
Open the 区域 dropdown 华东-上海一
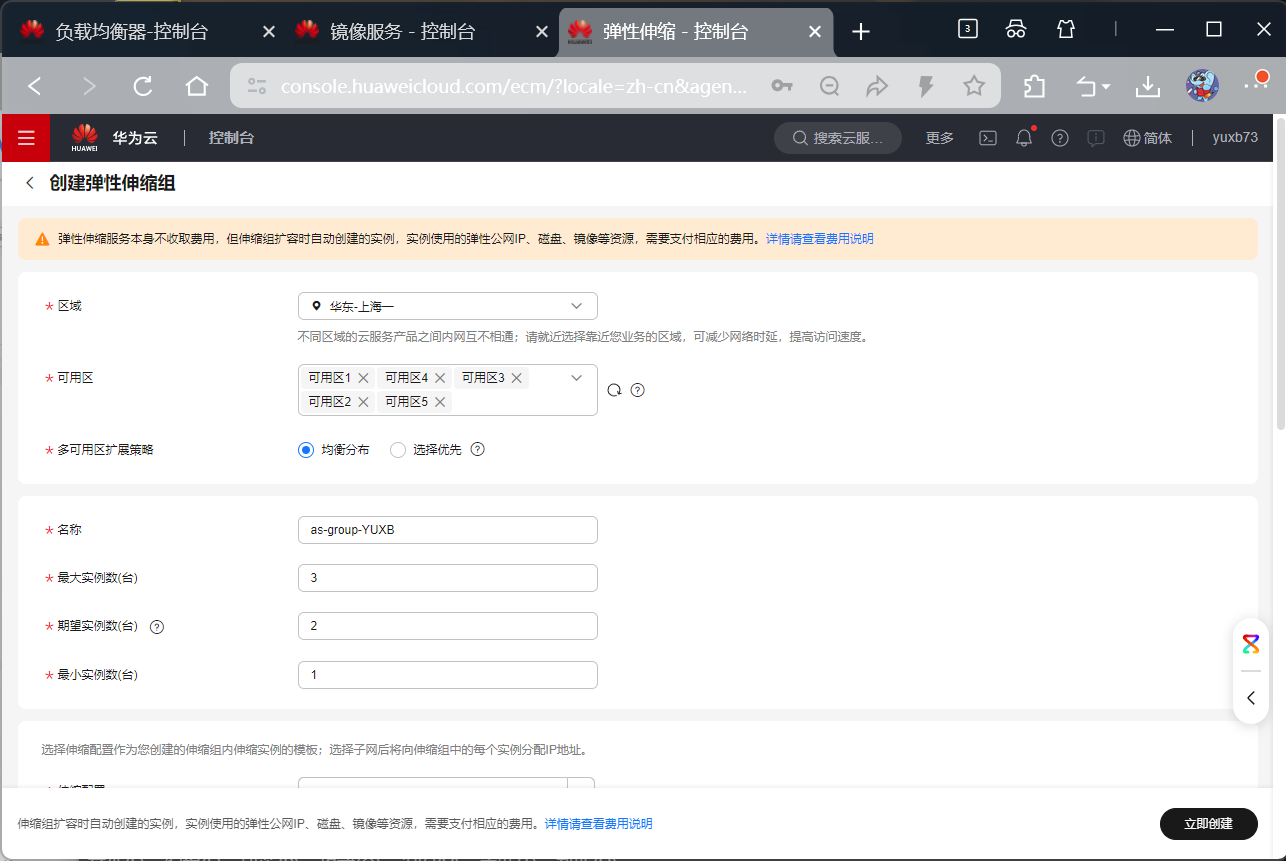[448, 306]
